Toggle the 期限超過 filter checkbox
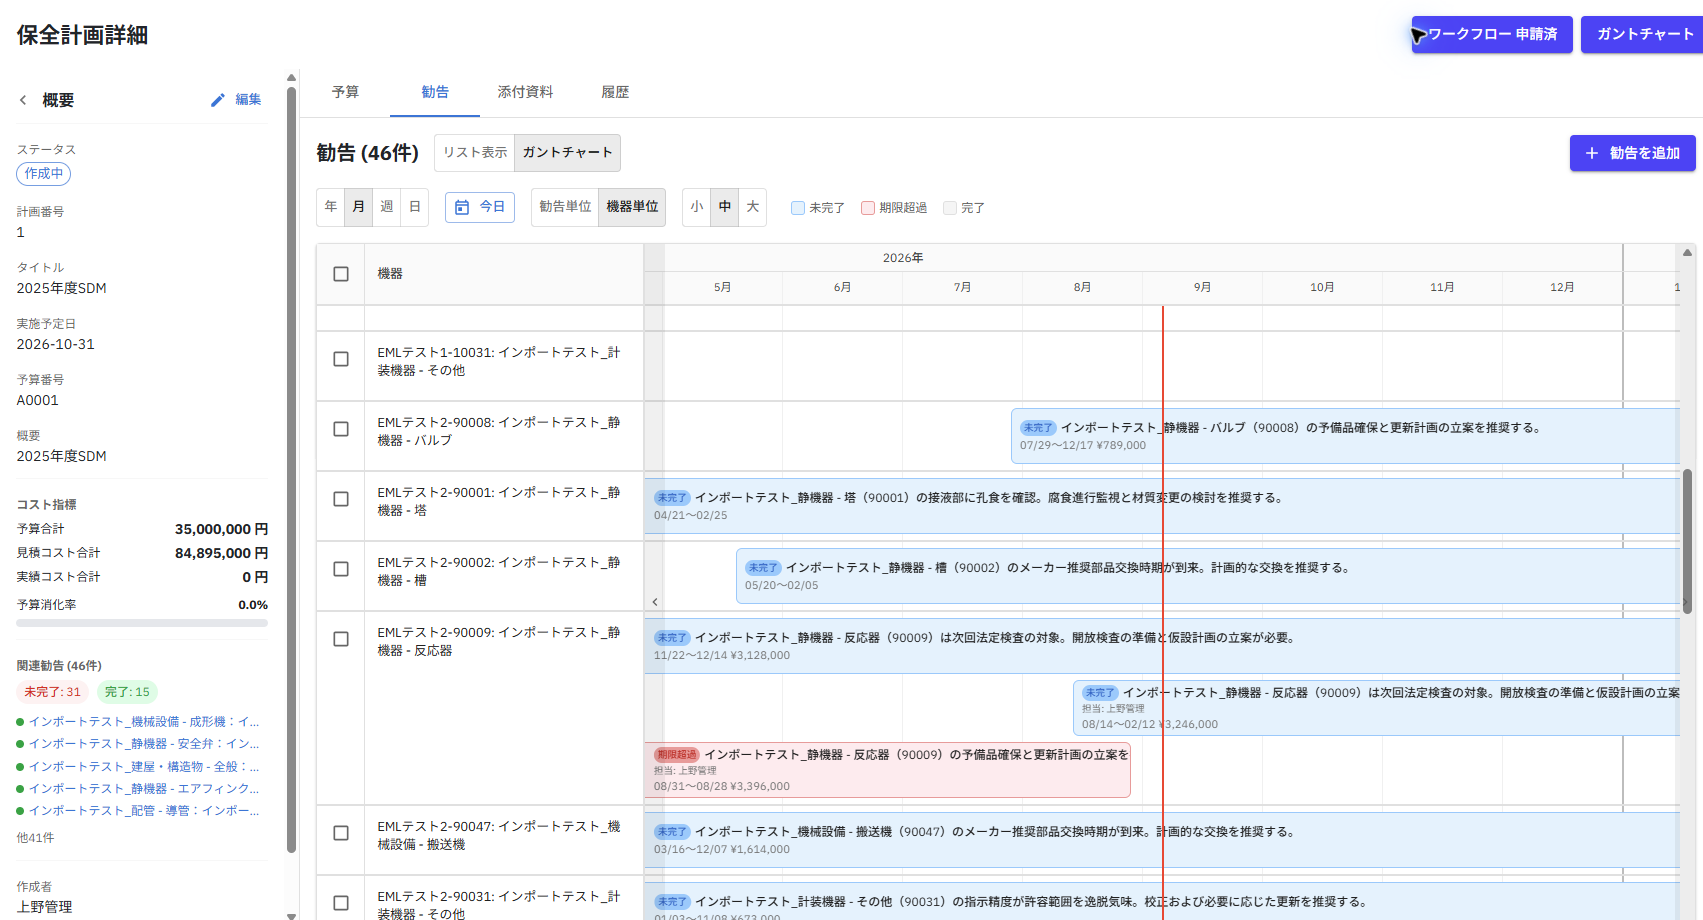Screen dimensions: 1703x920 pos(868,208)
